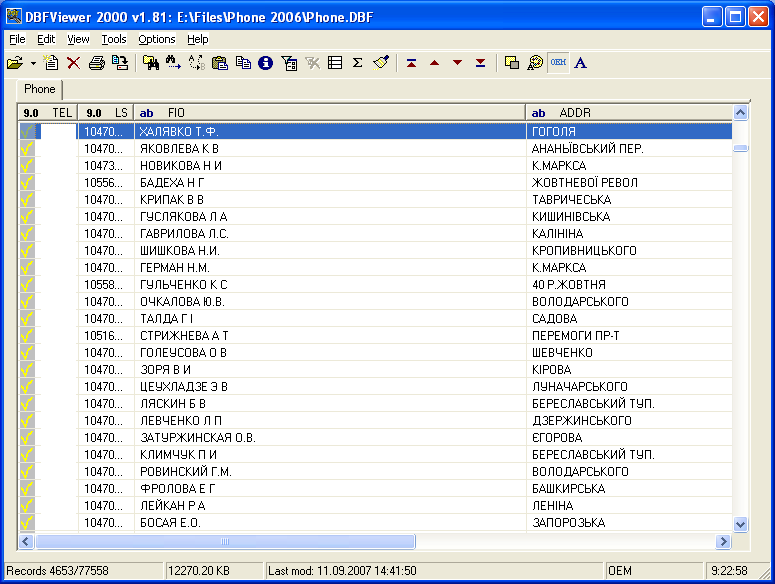
Task: Click the binoculars Find icon
Action: 150,63
